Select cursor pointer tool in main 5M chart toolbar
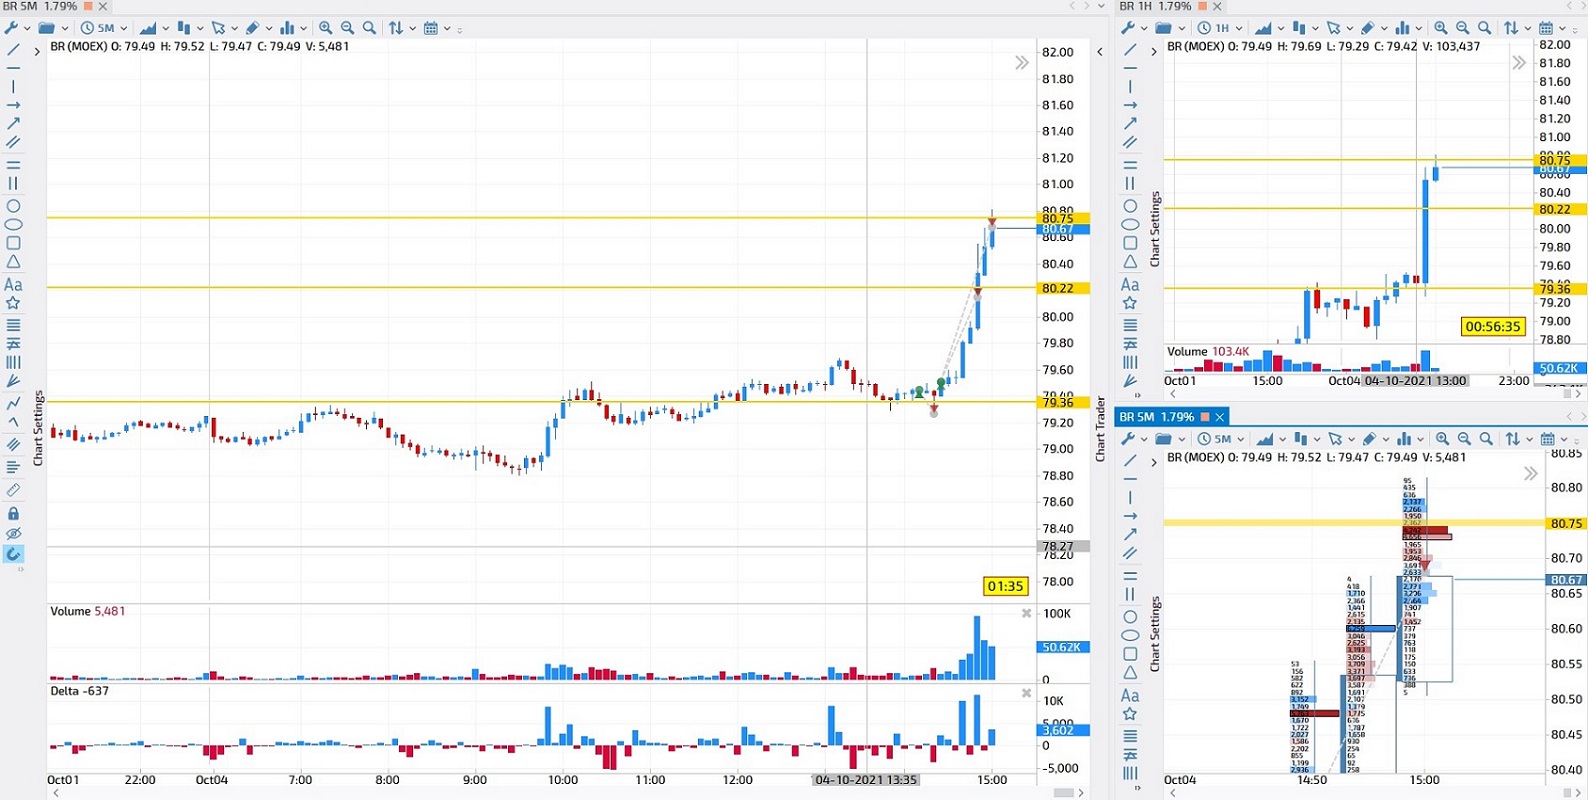This screenshot has width=1588, height=800. pyautogui.click(x=218, y=28)
